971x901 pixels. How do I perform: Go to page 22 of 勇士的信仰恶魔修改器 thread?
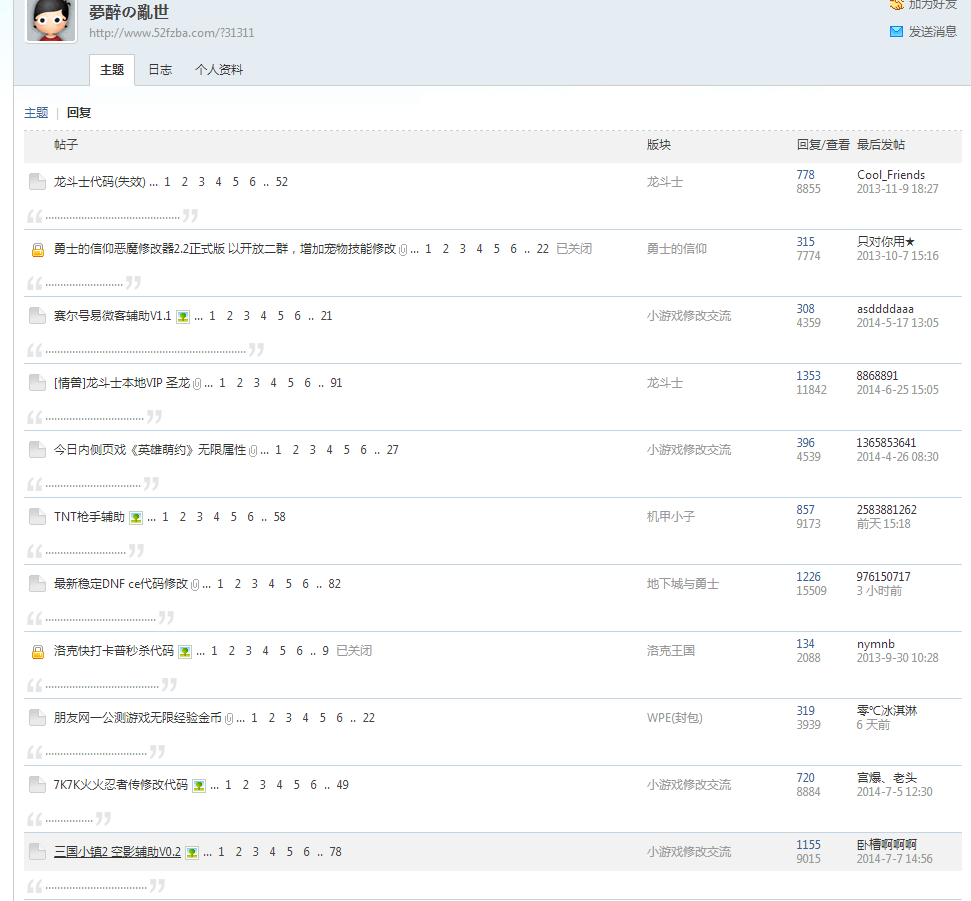[x=542, y=249]
